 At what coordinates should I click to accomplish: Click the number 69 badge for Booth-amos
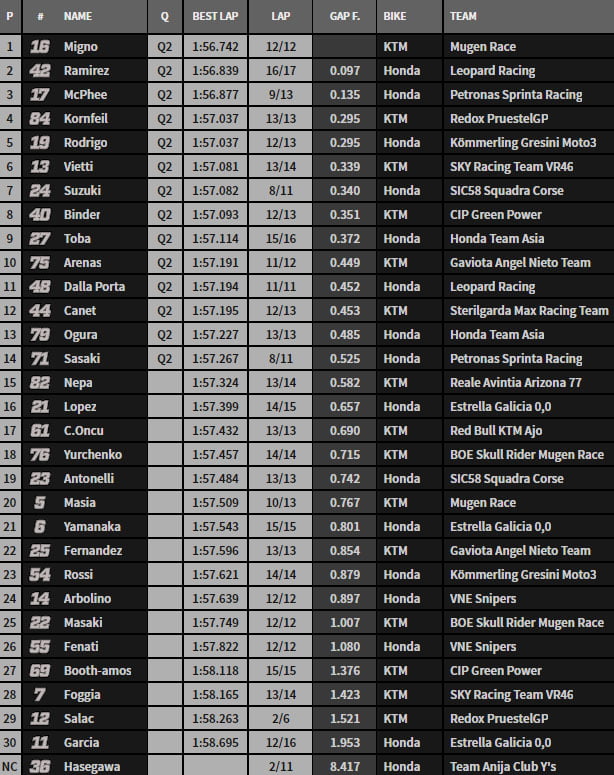pyautogui.click(x=39, y=671)
